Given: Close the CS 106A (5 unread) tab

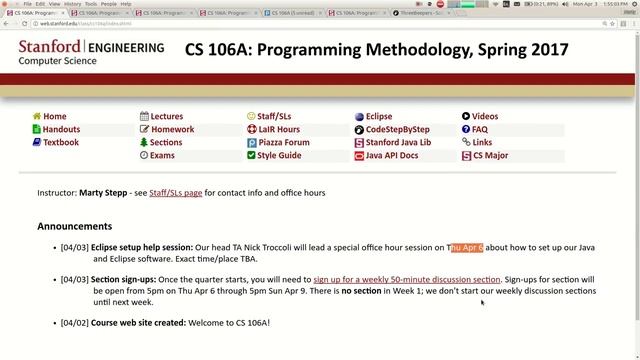Looking at the screenshot, I should coord(320,13).
